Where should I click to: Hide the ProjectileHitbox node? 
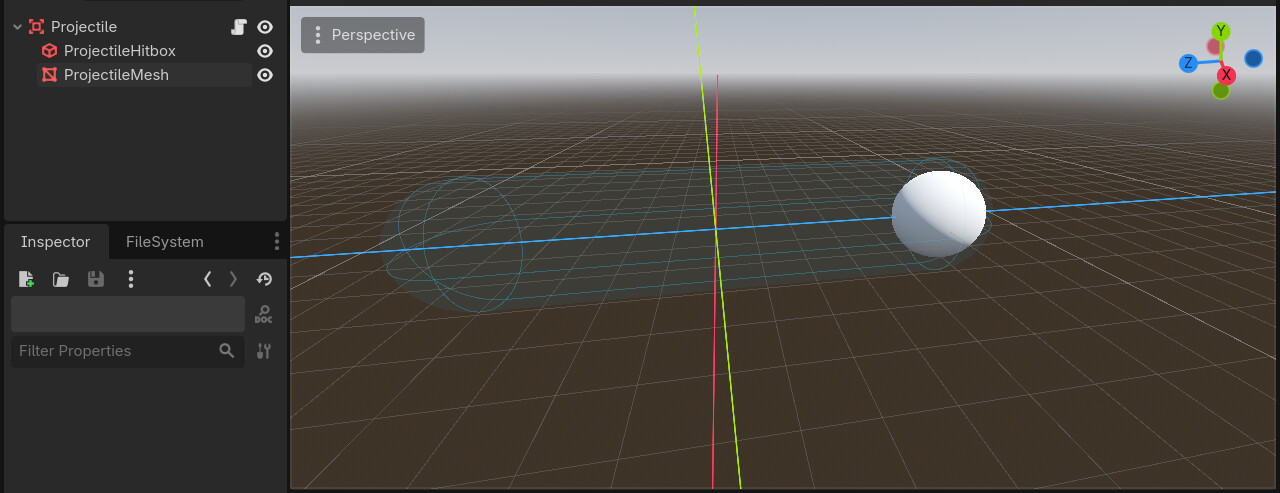pyautogui.click(x=265, y=51)
